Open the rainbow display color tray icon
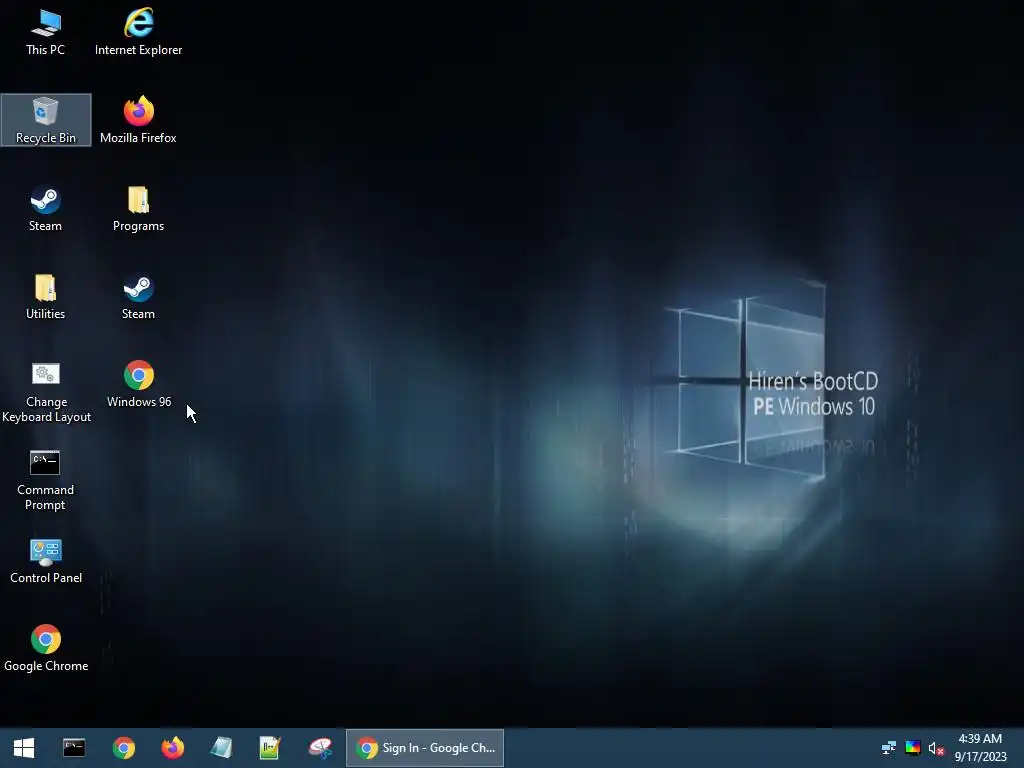 913,748
